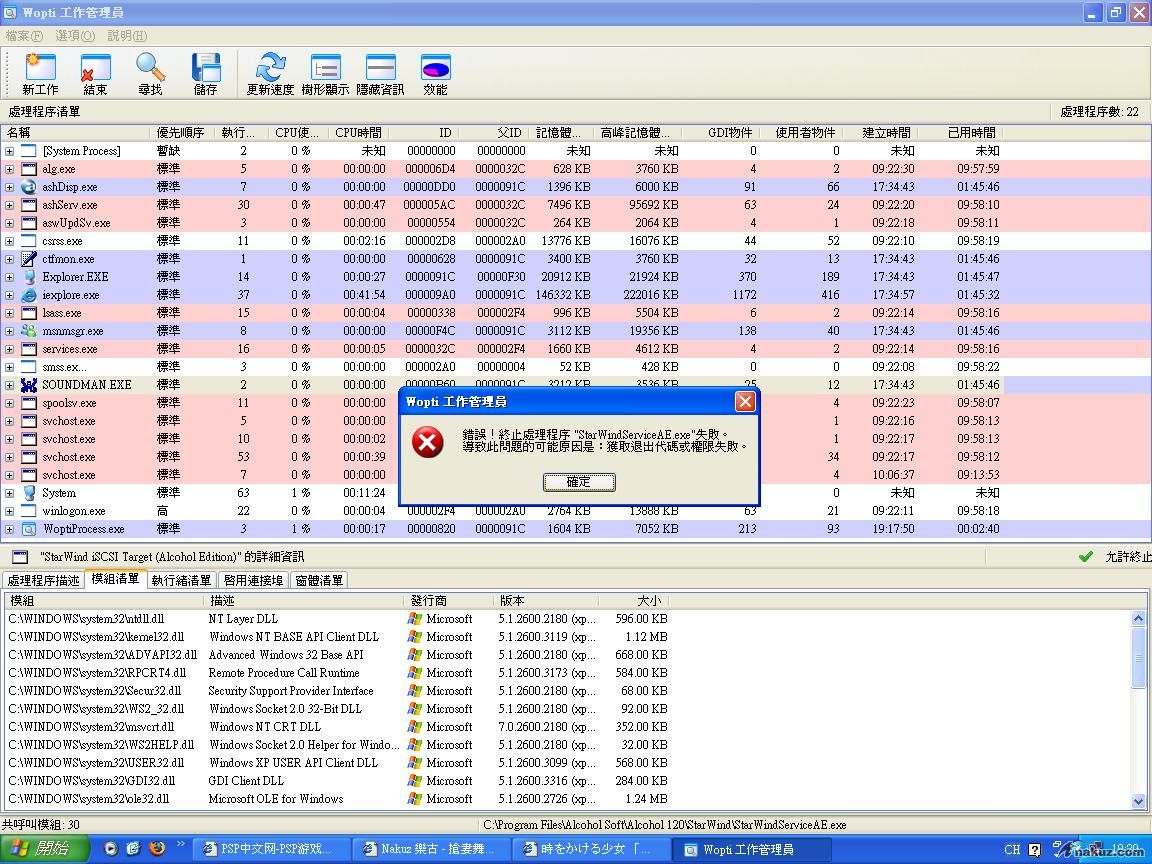The image size is (1152, 864).
Task: Open the 選項(O) menu
Action: (x=75, y=35)
